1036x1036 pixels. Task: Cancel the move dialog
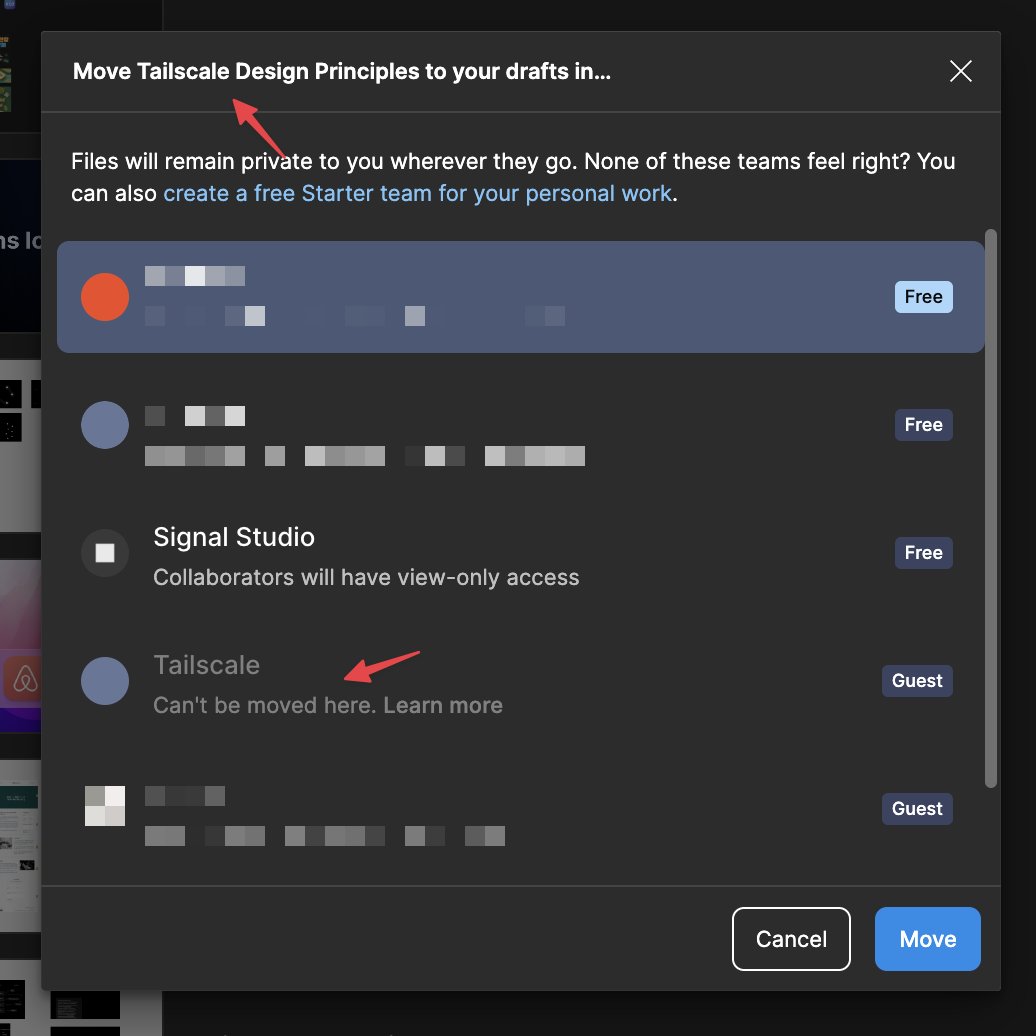(x=791, y=938)
